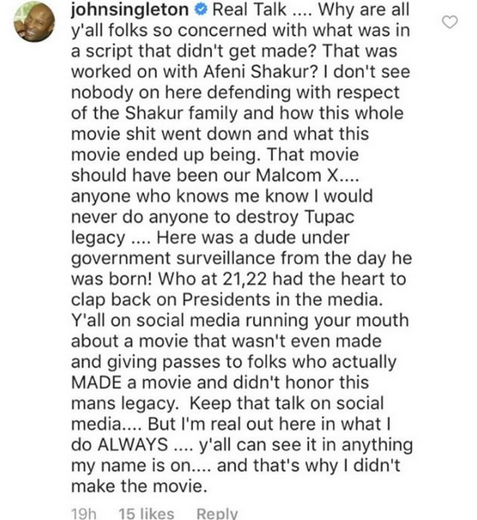View the 15 likes list
This screenshot has height=520, width=477.
[x=146, y=513]
